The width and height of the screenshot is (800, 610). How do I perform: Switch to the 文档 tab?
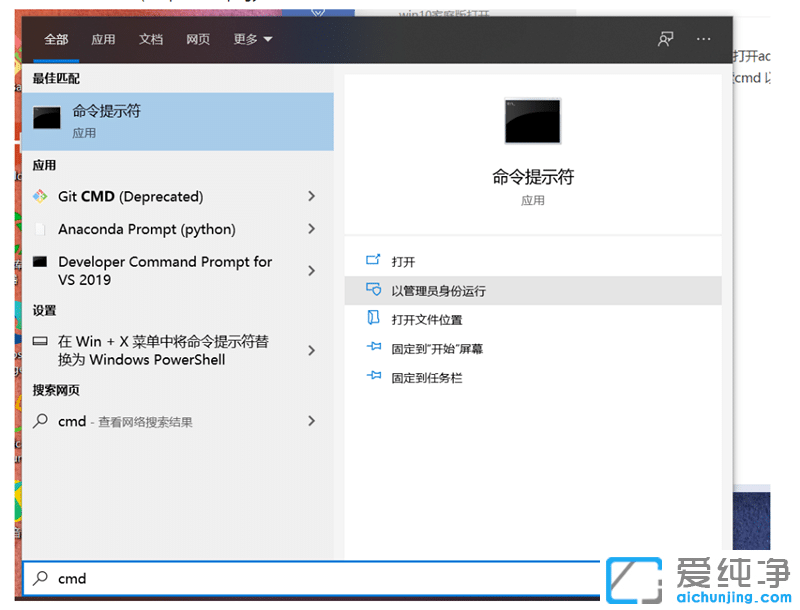click(151, 39)
